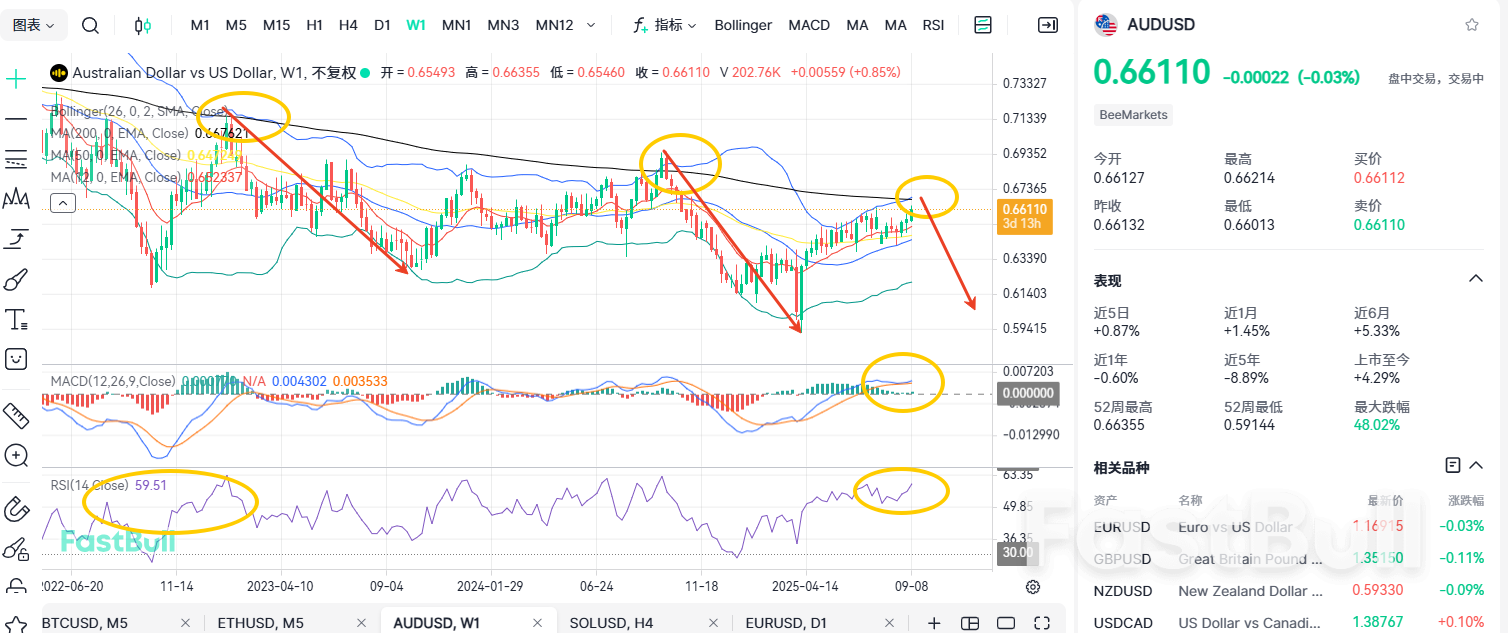The width and height of the screenshot is (1508, 633).
Task: Collapse the 表现 performance section
Action: (1475, 279)
